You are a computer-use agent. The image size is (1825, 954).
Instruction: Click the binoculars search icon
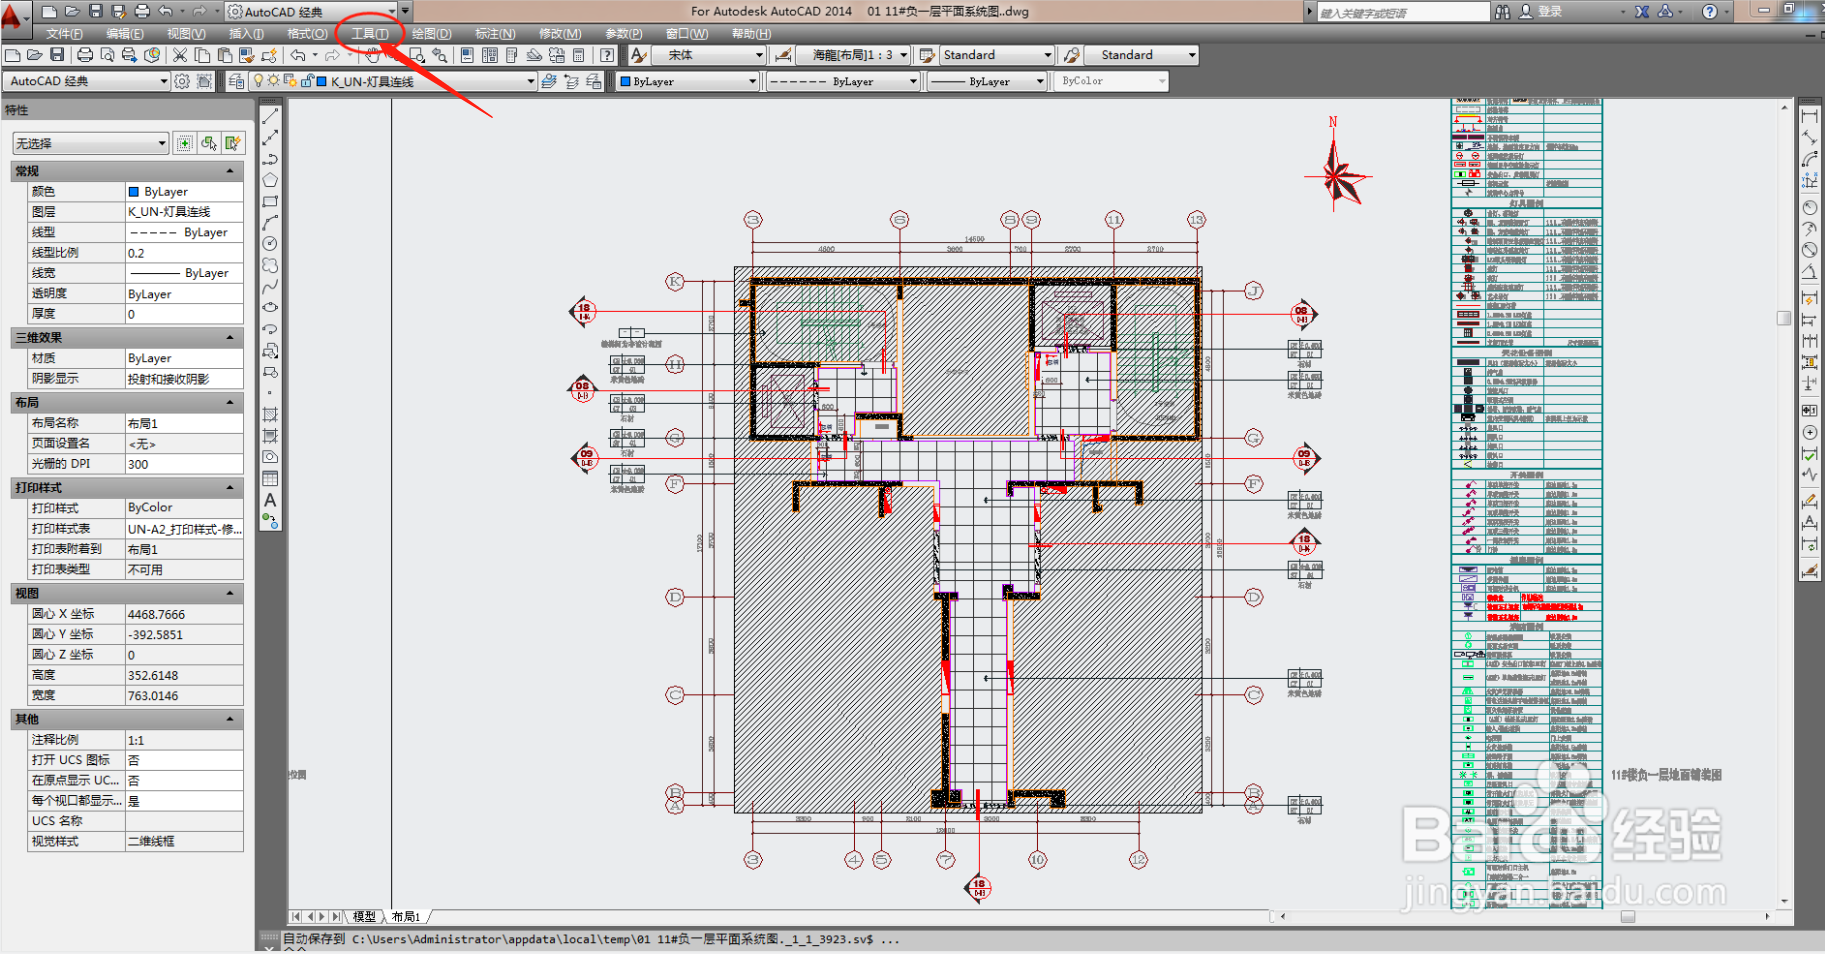point(1502,11)
